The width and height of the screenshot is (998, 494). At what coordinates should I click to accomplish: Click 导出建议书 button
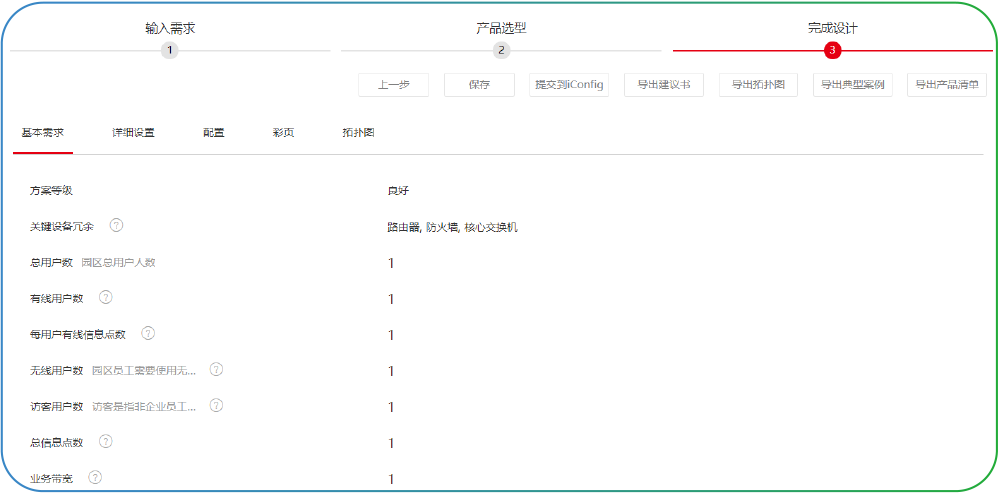coord(664,85)
